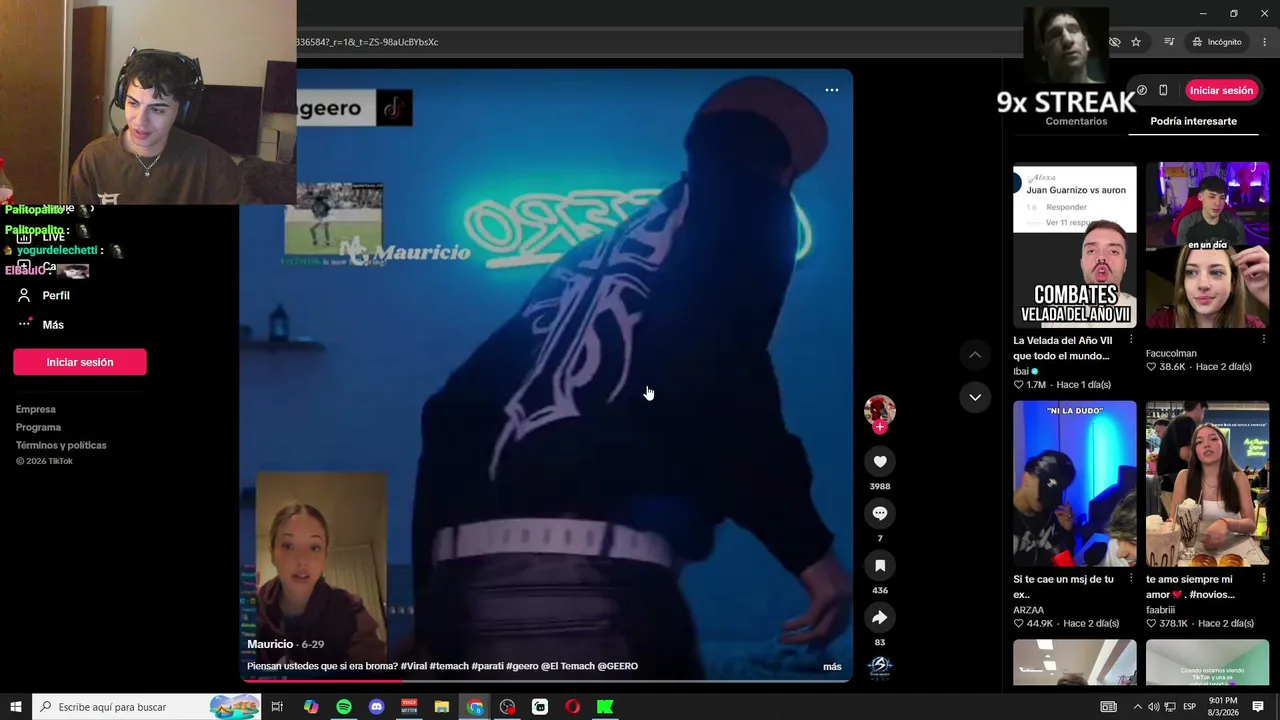
Task: Open the ESP language indicator in tray
Action: tap(1190, 707)
